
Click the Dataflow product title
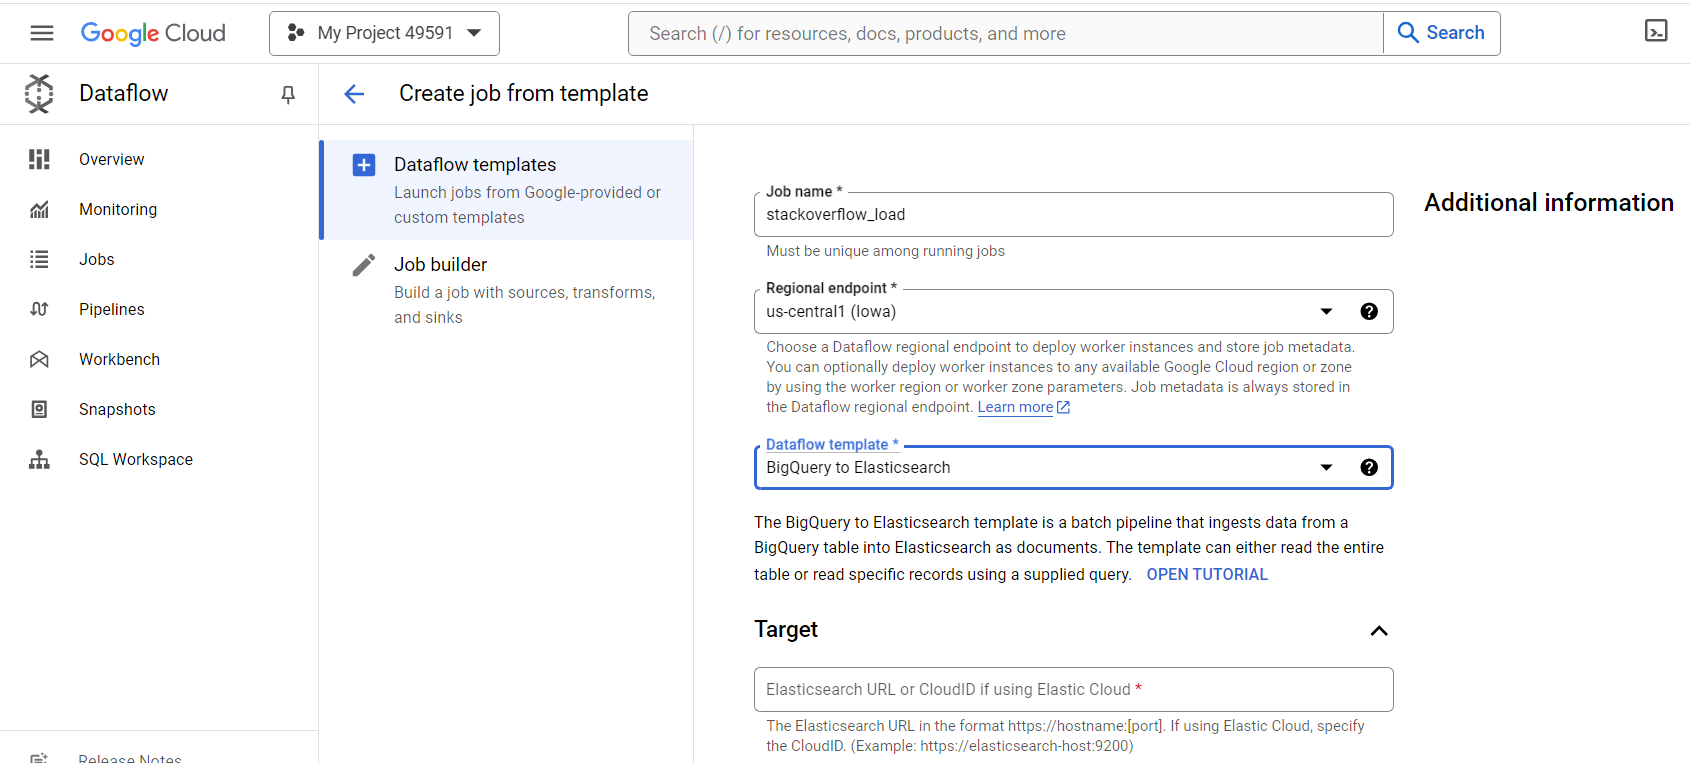pyautogui.click(x=124, y=94)
